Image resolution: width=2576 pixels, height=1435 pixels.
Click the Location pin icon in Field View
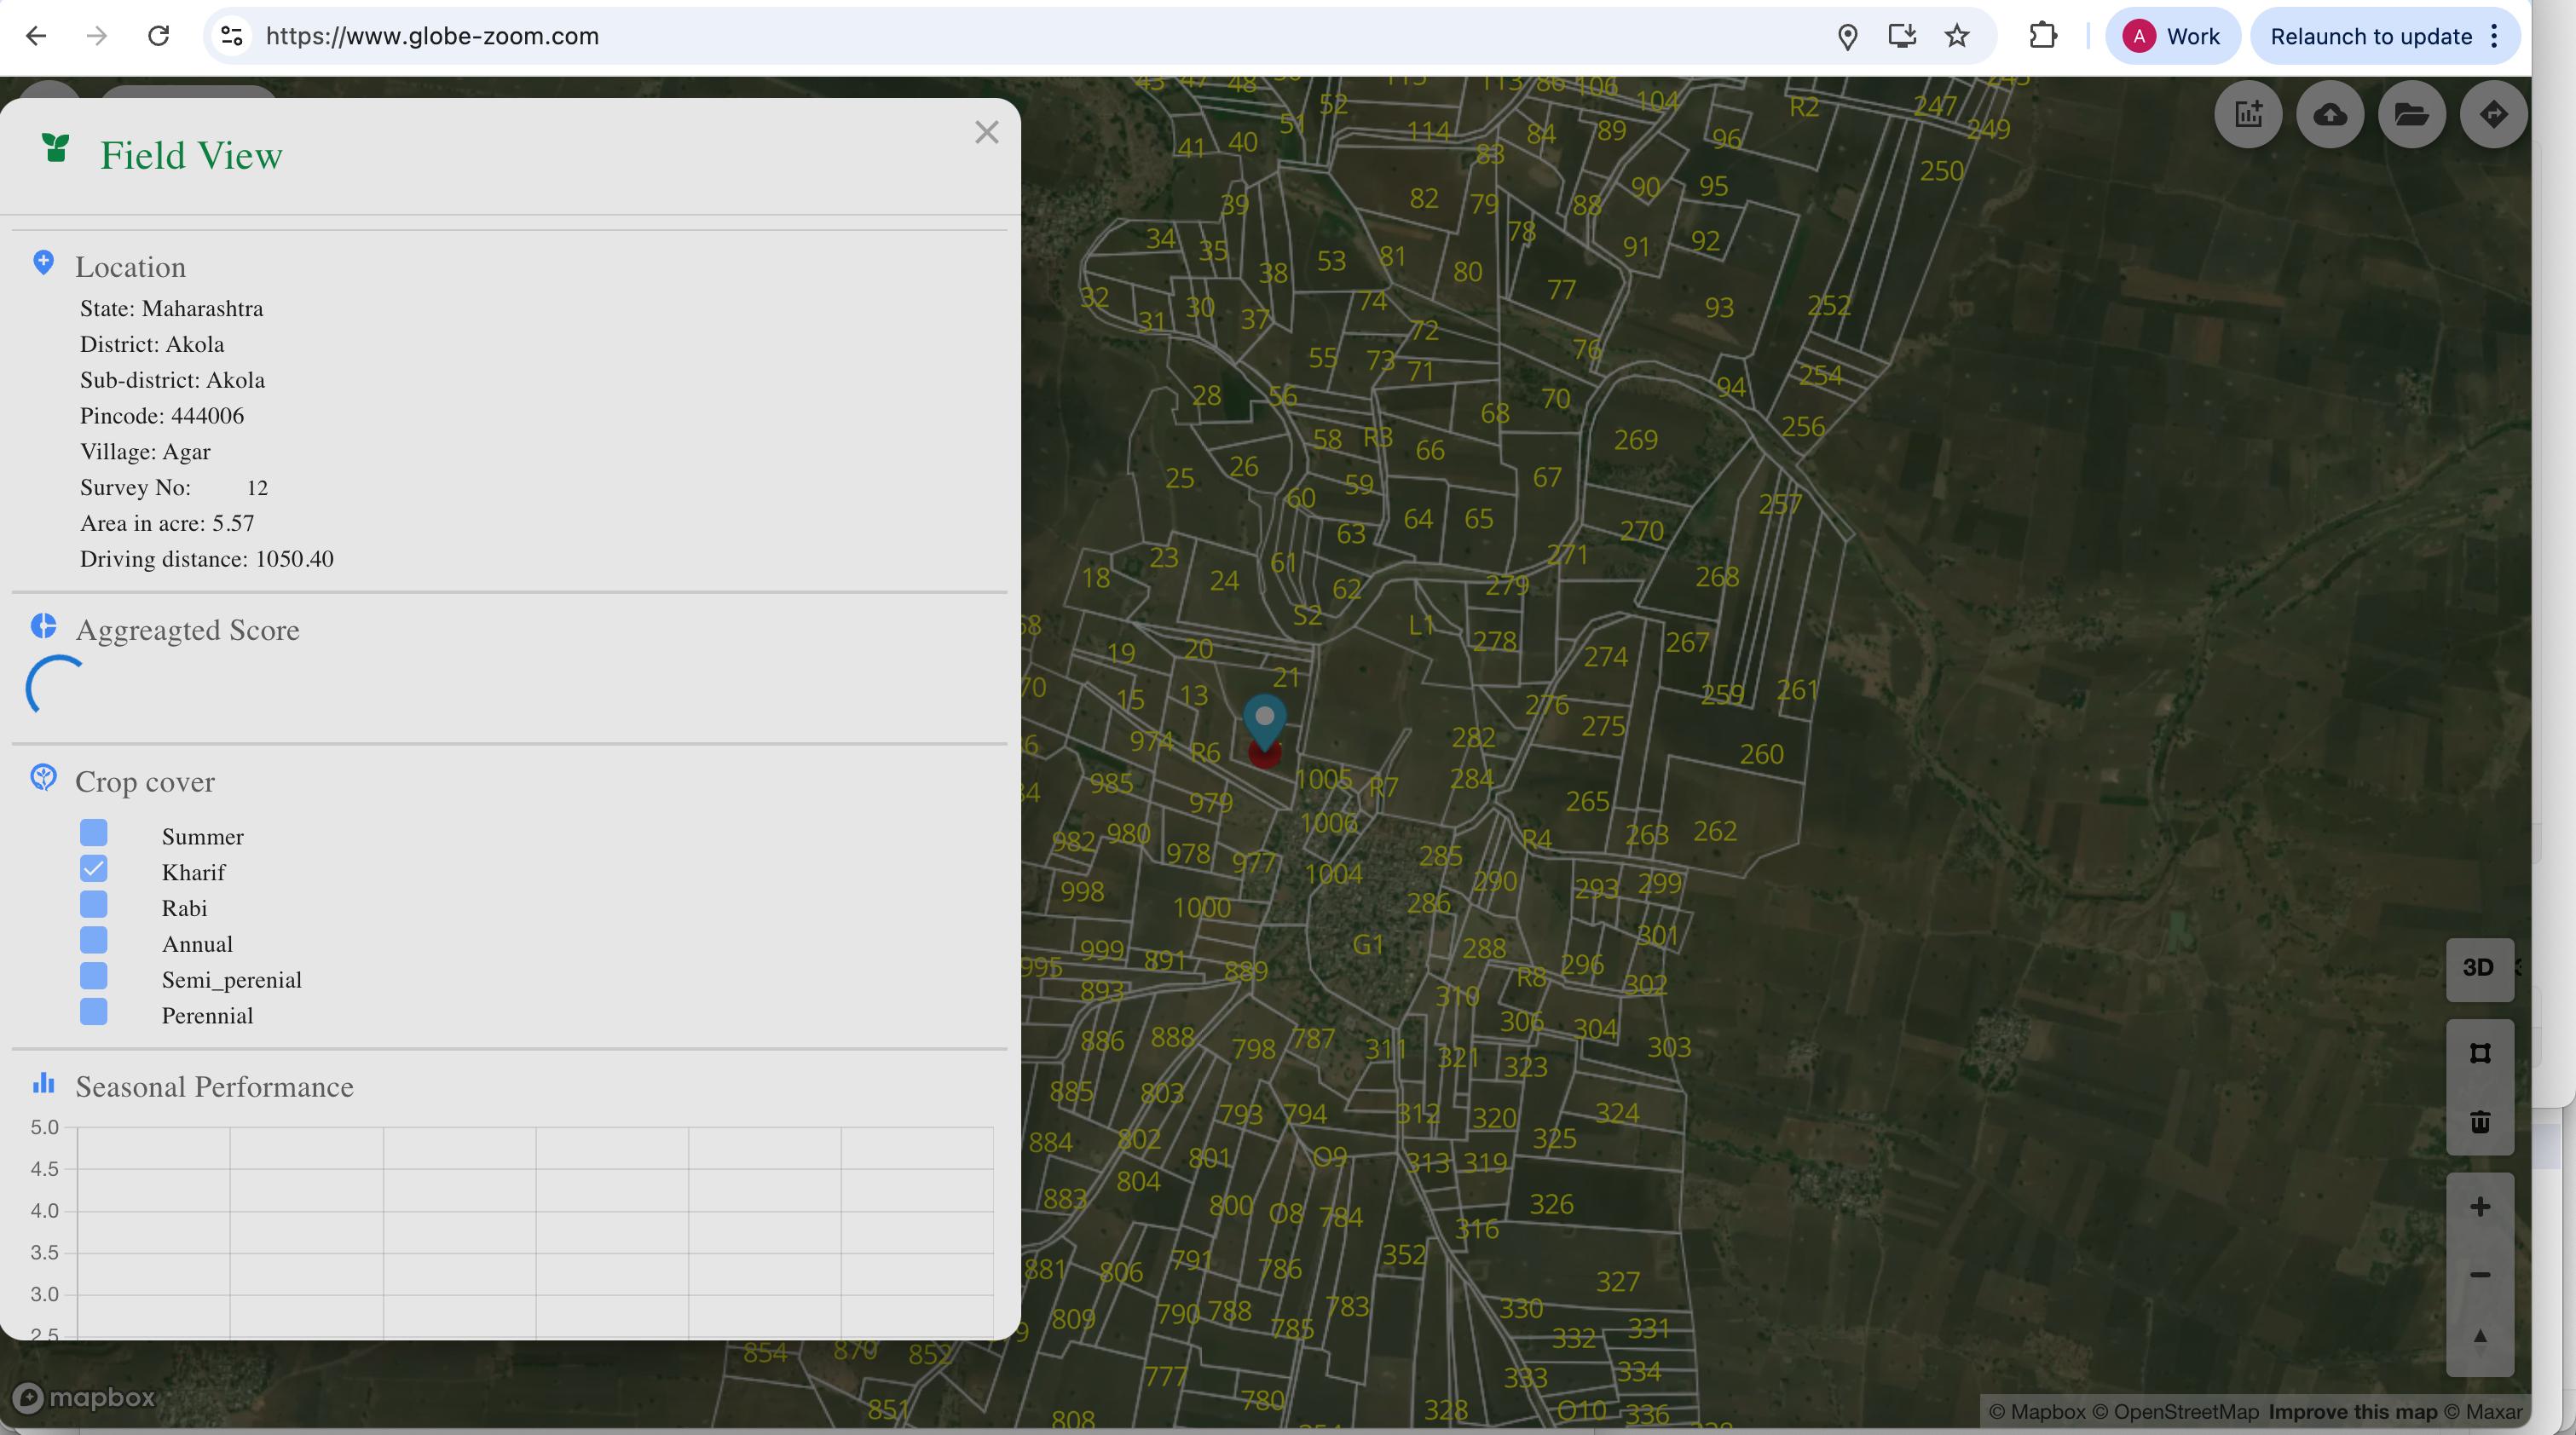click(43, 263)
